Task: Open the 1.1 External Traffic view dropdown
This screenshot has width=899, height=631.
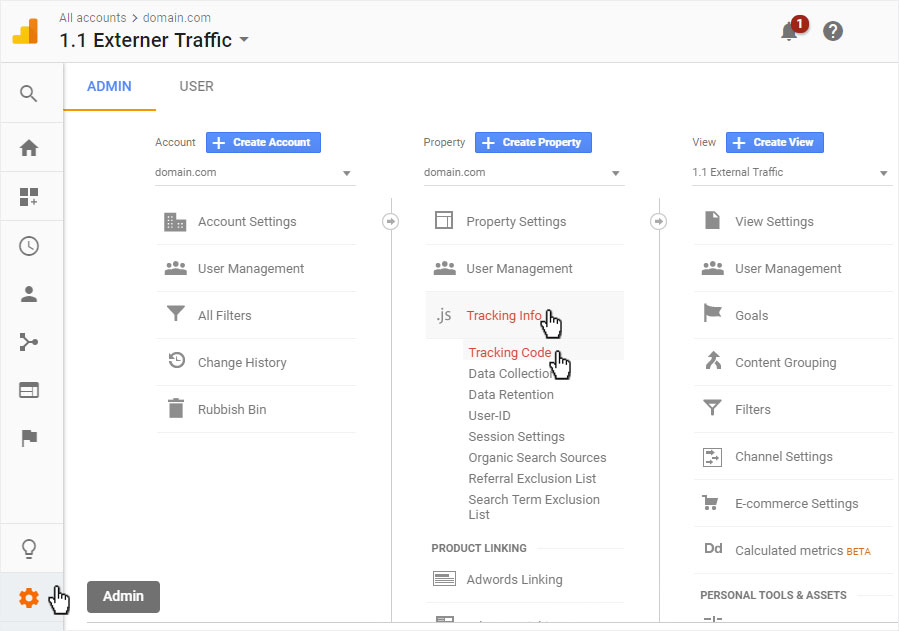Action: 791,173
